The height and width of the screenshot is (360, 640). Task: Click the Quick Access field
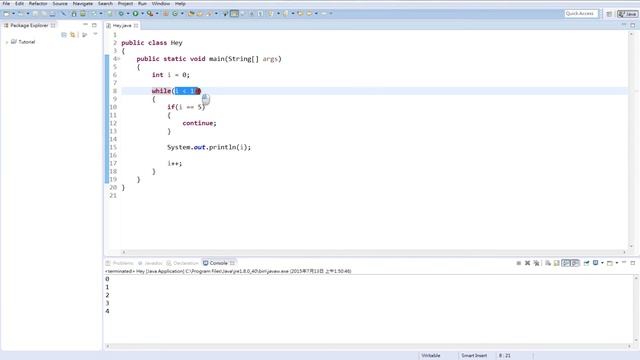pyautogui.click(x=581, y=13)
